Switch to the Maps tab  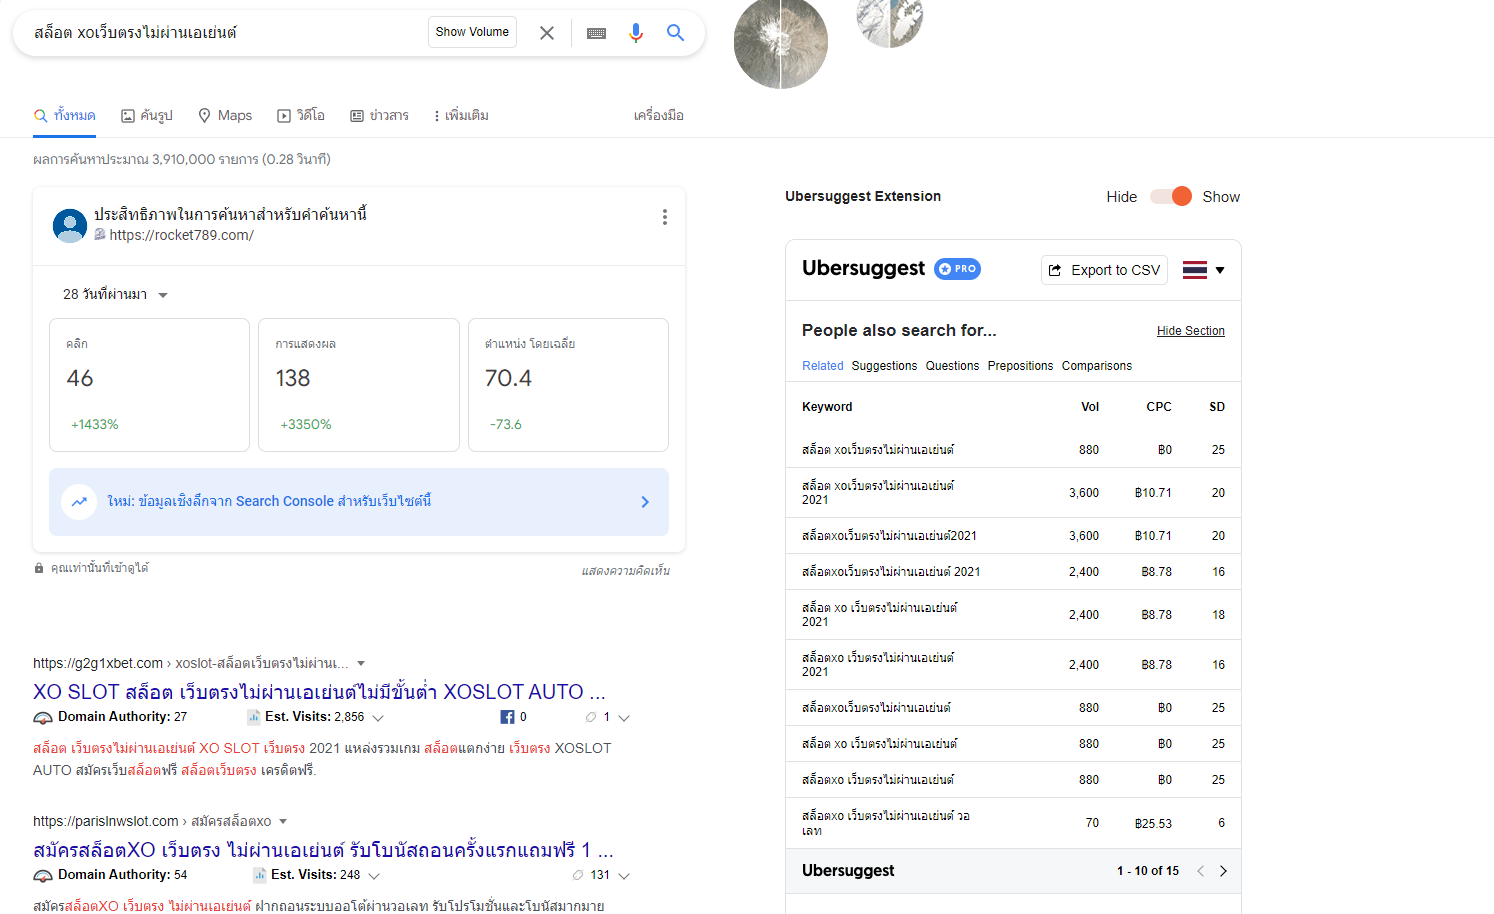pos(225,116)
